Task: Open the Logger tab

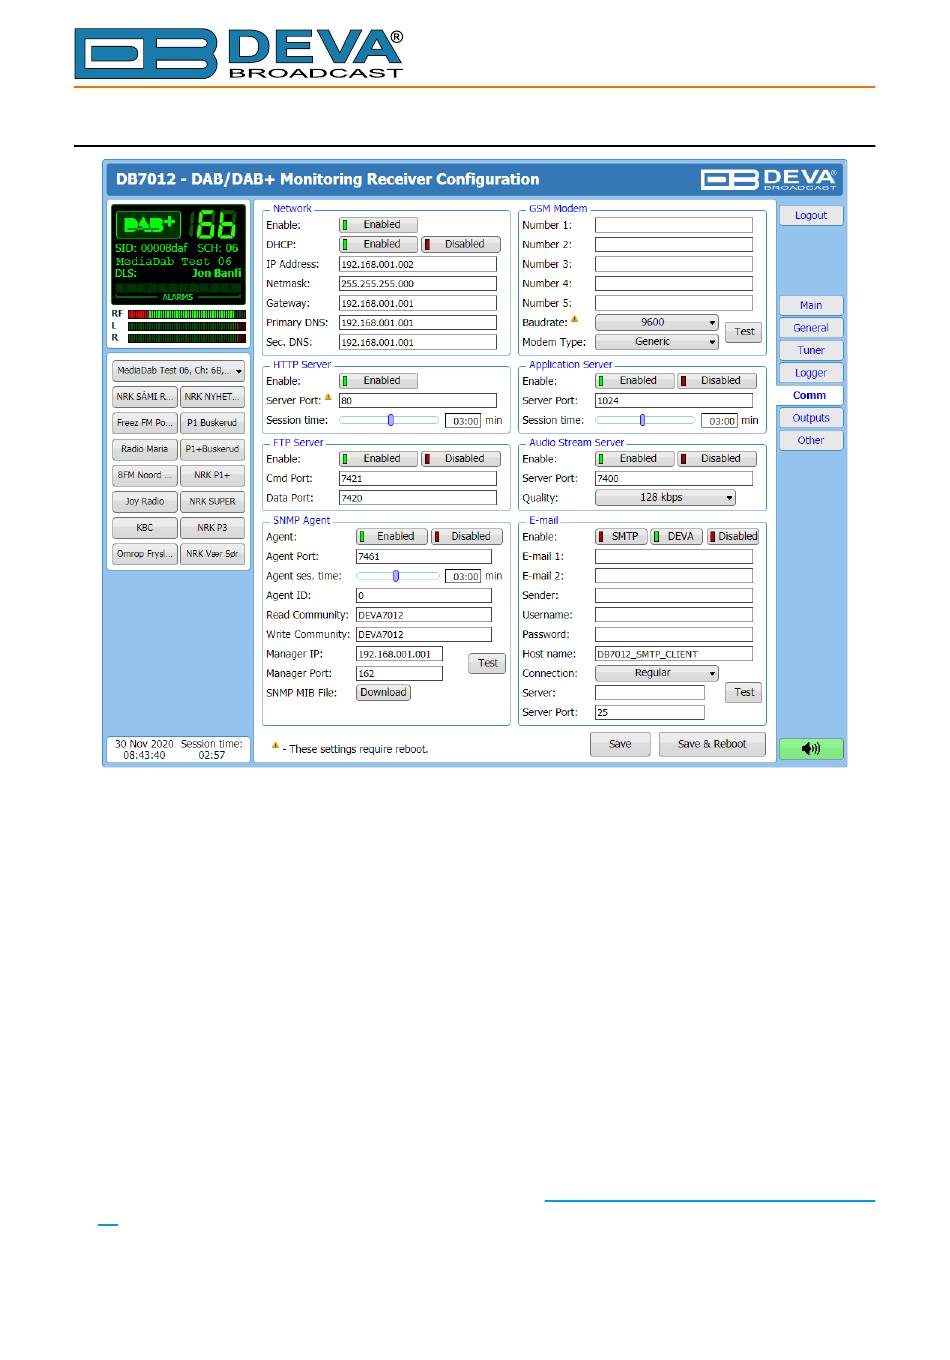Action: [811, 373]
